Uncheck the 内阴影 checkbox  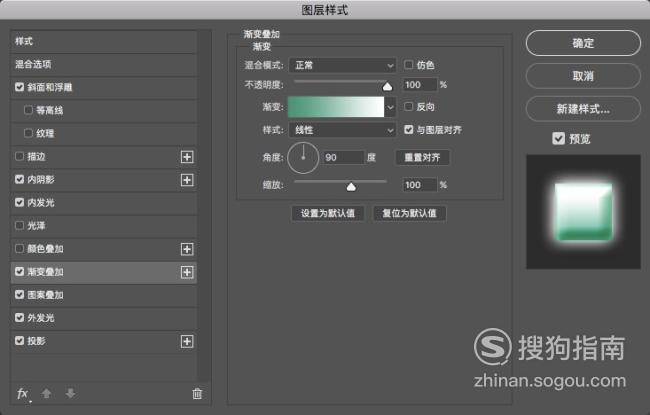click(19, 179)
